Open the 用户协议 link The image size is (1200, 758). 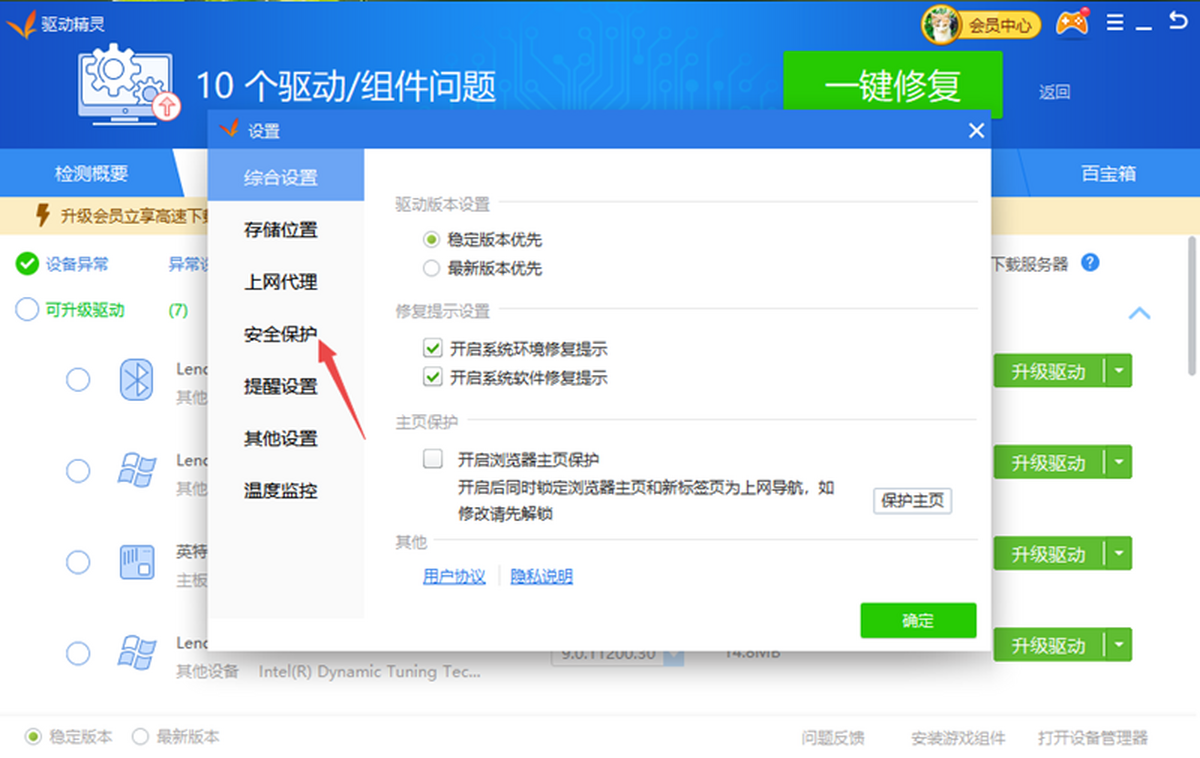point(454,577)
